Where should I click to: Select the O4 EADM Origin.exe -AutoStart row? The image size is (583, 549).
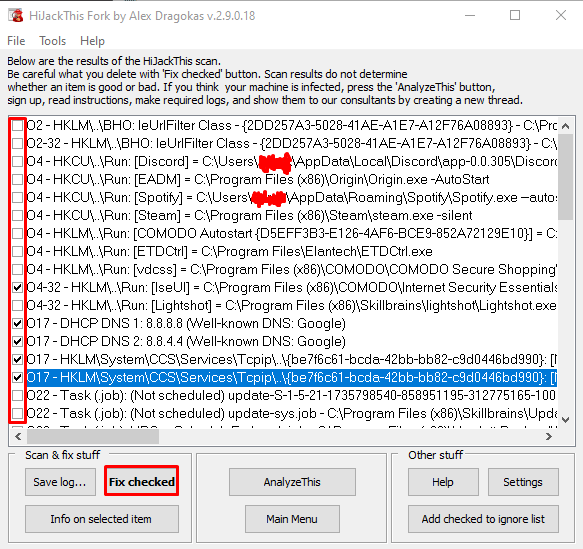(258, 180)
